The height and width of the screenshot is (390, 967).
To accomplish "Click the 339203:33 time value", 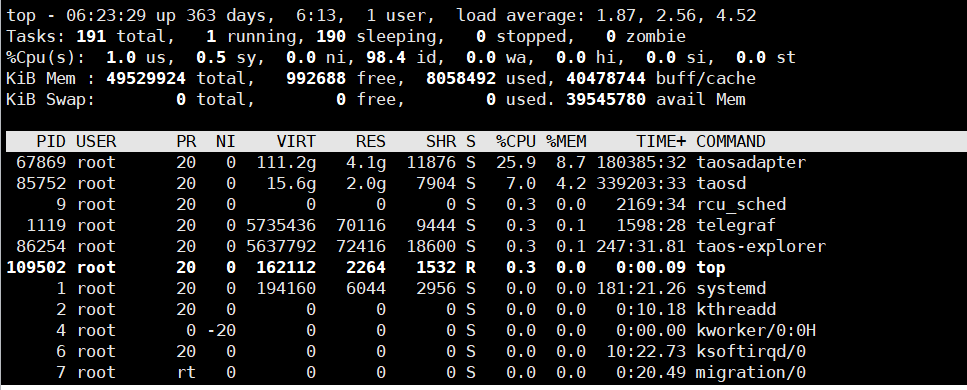I will coord(641,184).
